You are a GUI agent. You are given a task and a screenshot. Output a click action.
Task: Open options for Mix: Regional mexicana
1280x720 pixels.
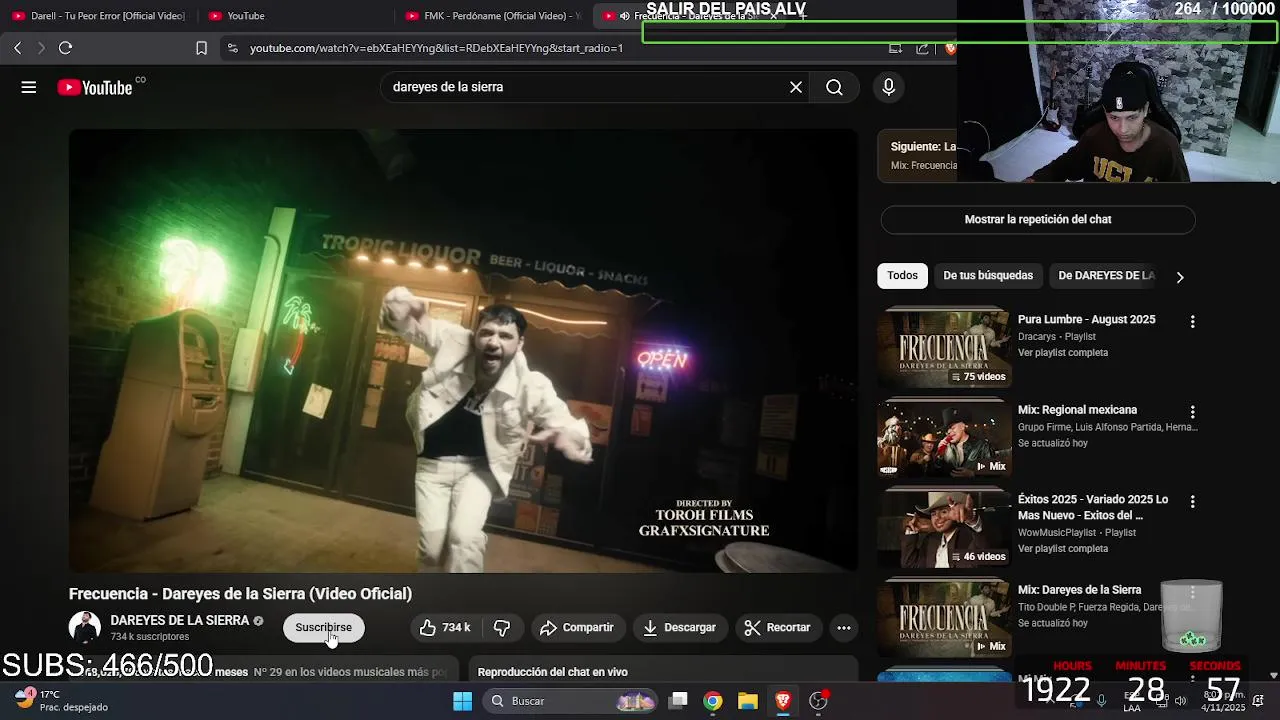point(1192,412)
